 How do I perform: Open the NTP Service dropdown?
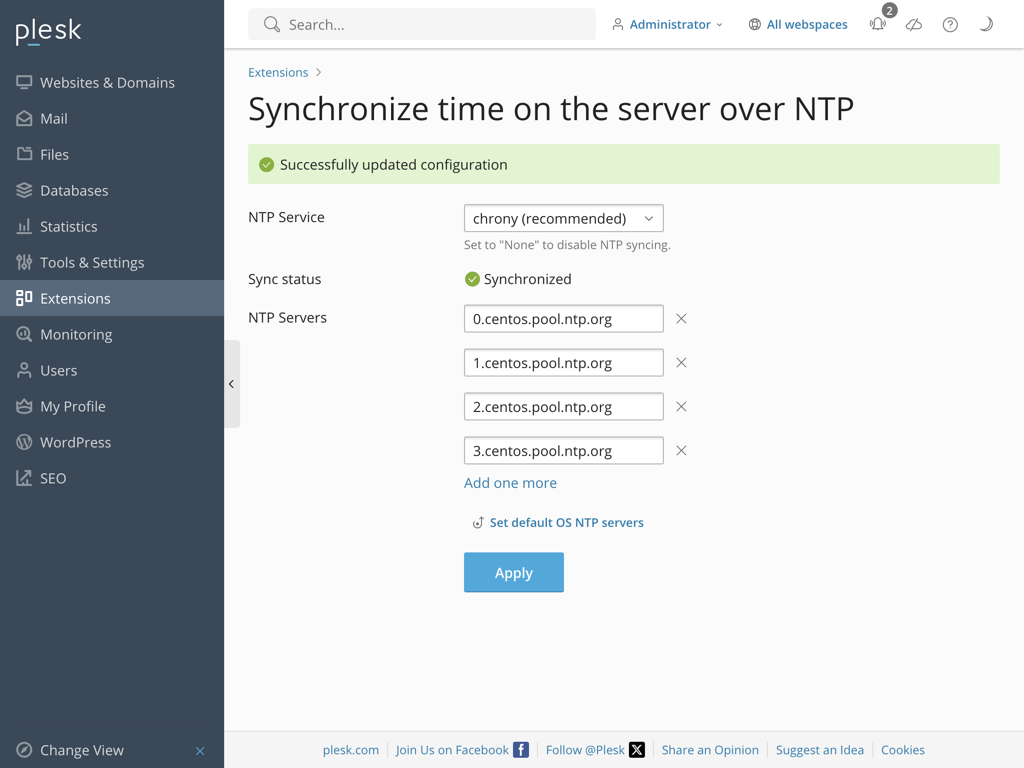click(563, 217)
